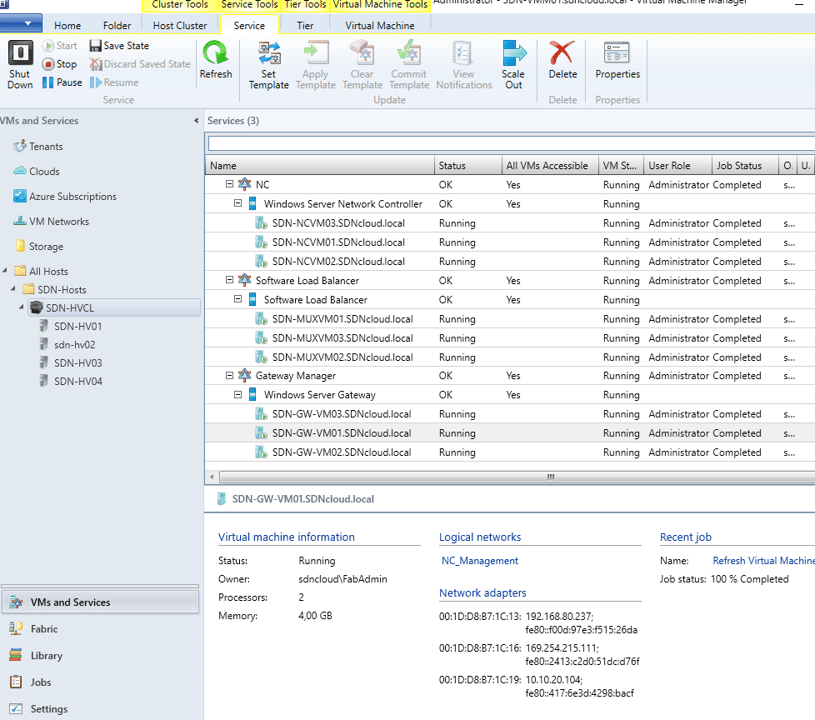This screenshot has width=815, height=720.
Task: Click the Scale Out icon
Action: (x=513, y=54)
